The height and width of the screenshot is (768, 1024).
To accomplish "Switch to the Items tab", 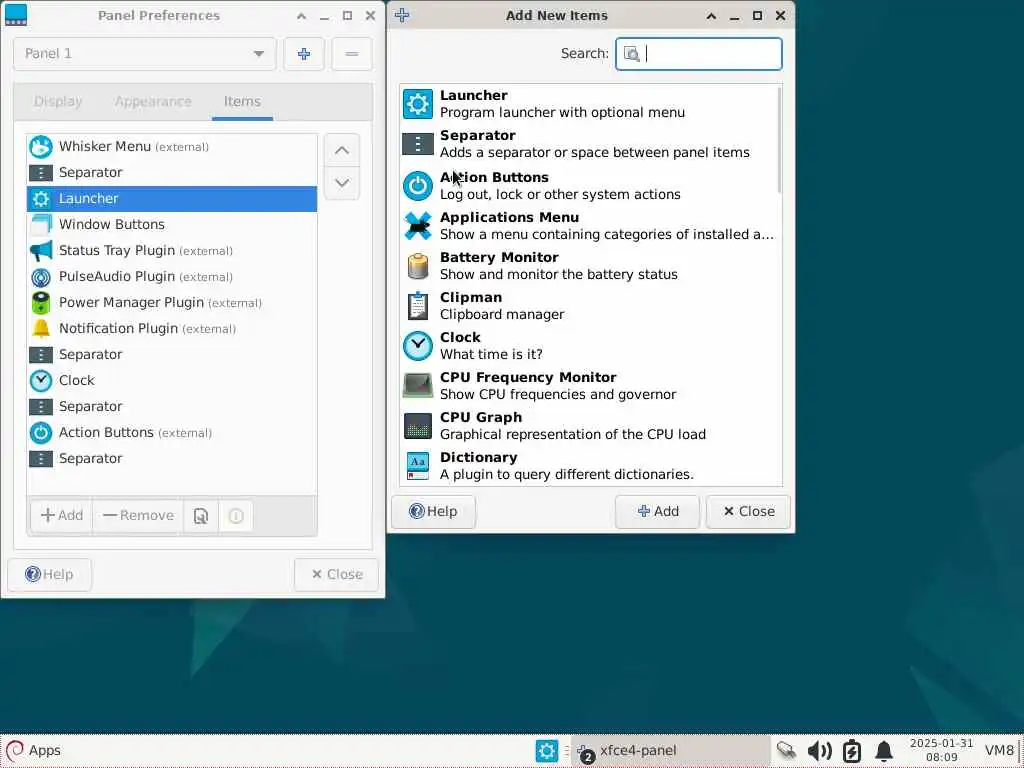I will (x=242, y=102).
